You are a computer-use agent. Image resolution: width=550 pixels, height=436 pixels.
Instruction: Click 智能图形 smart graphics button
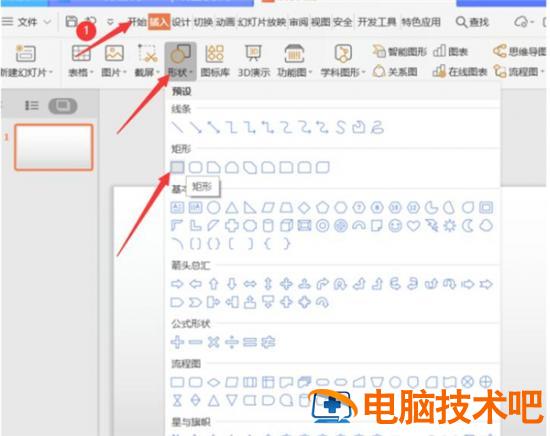(x=400, y=52)
